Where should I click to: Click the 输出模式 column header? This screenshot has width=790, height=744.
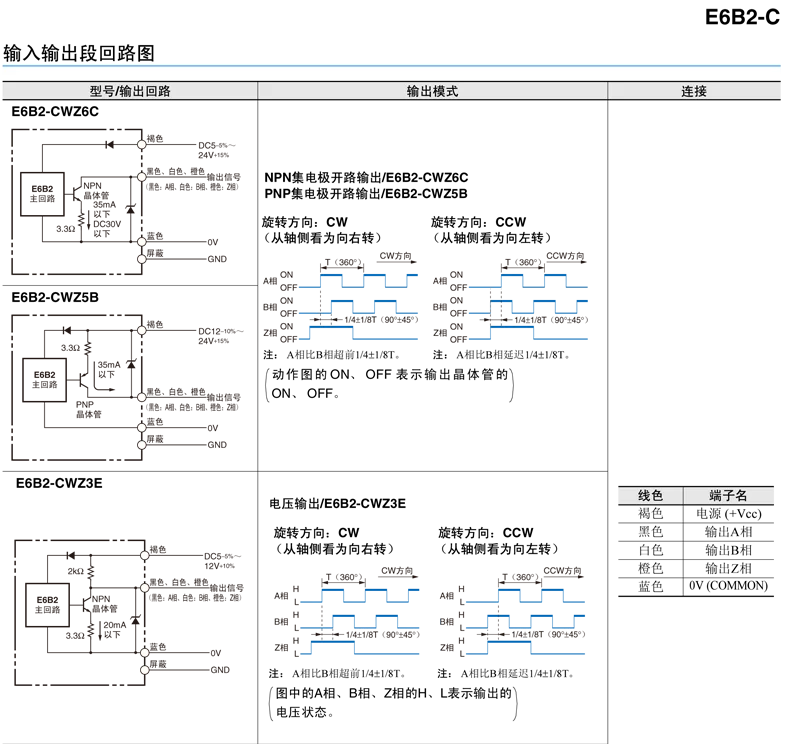click(432, 91)
